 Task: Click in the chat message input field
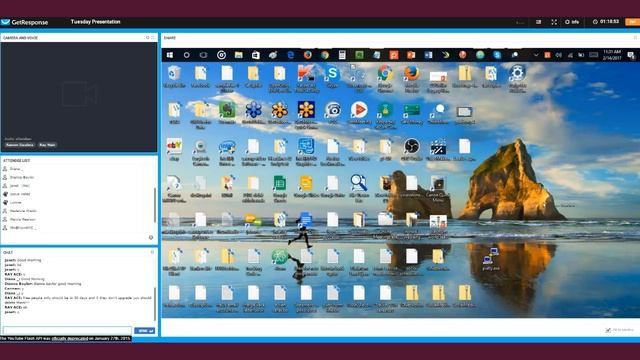click(x=67, y=330)
